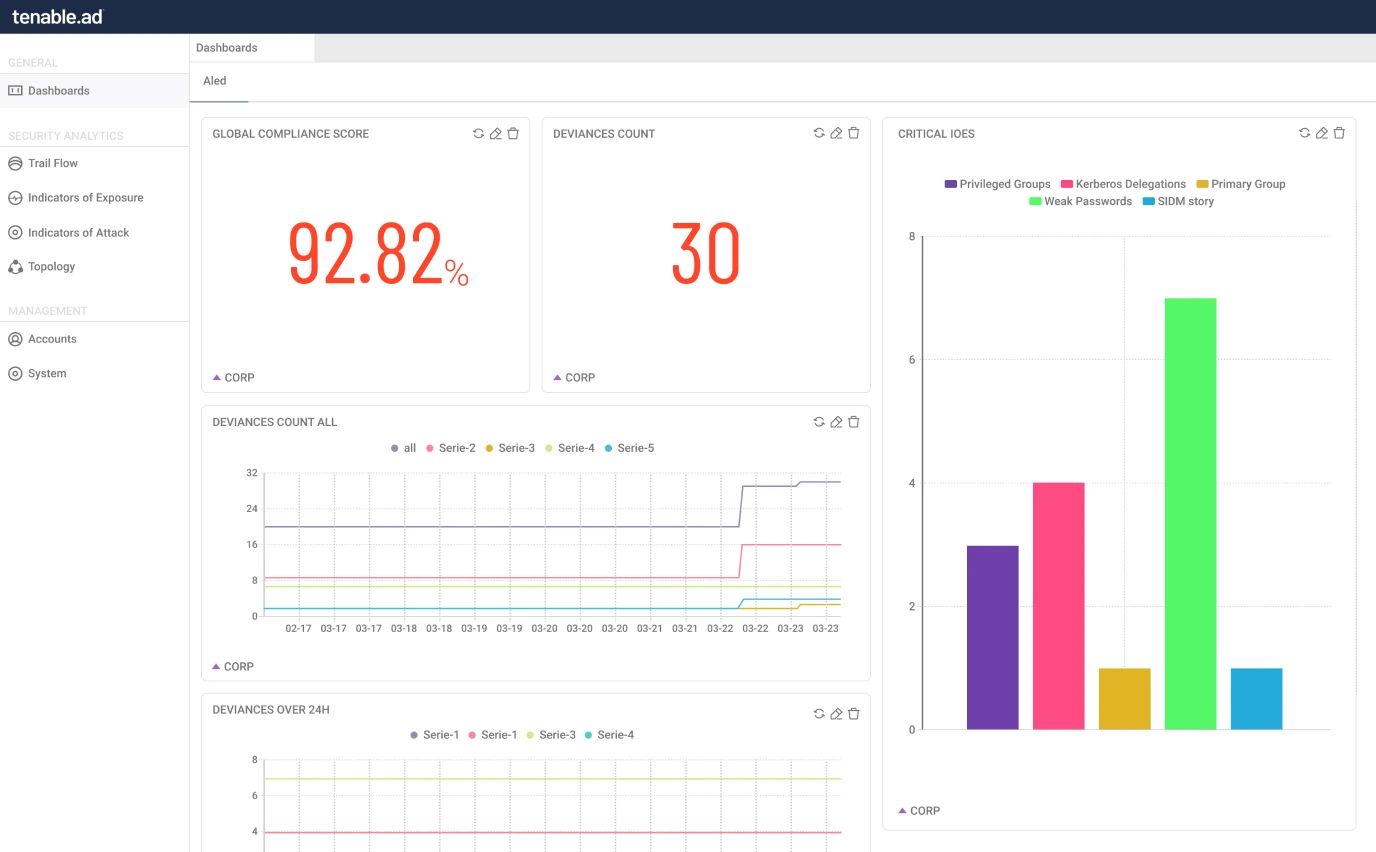Click the purple Privileged Groups bar

click(x=993, y=637)
